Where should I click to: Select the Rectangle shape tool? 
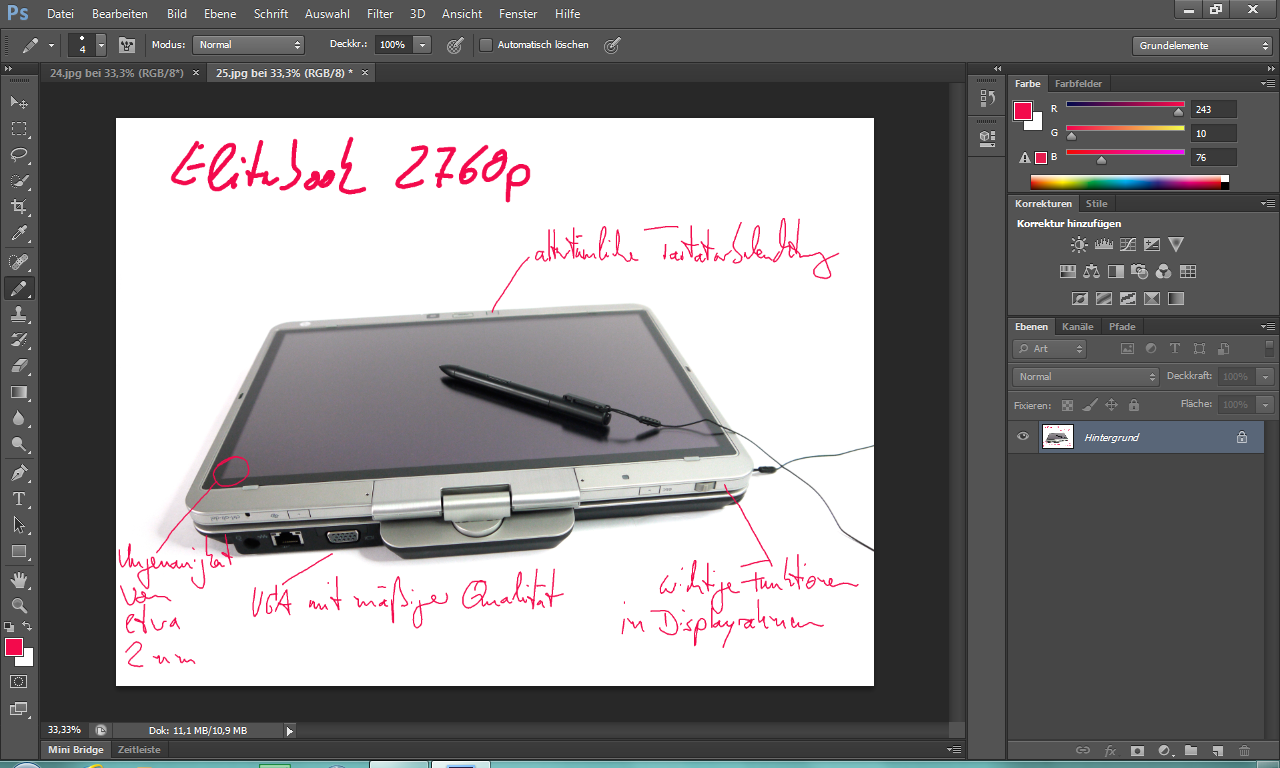point(19,551)
